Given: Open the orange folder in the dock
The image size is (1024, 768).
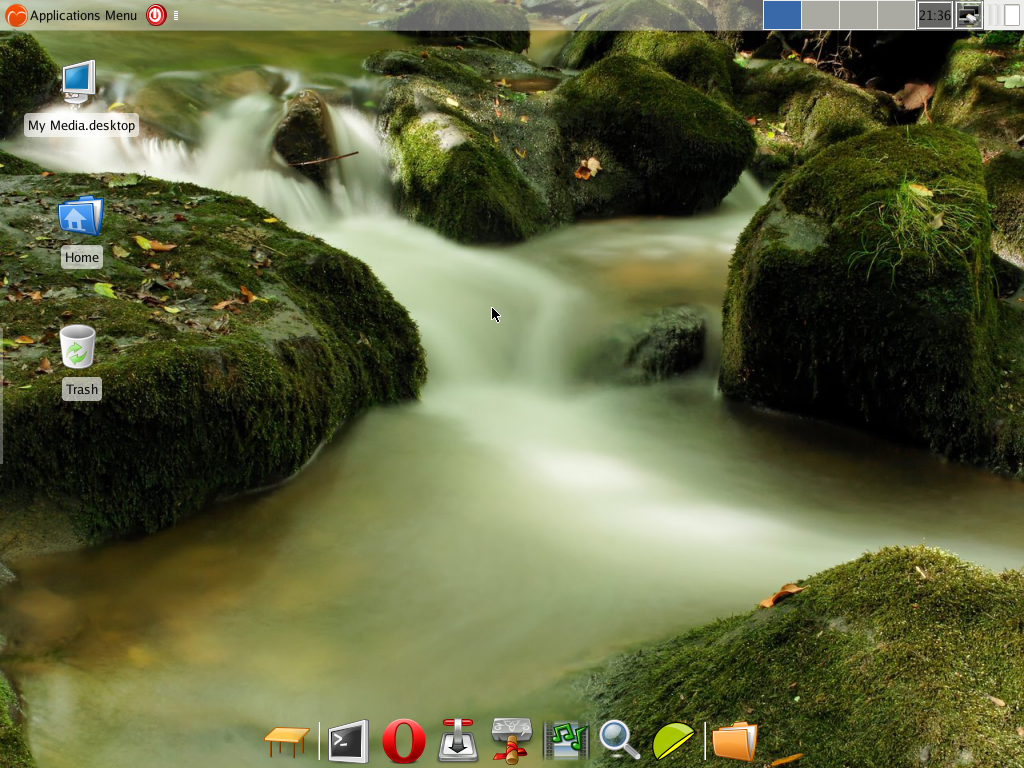Looking at the screenshot, I should tap(735, 741).
